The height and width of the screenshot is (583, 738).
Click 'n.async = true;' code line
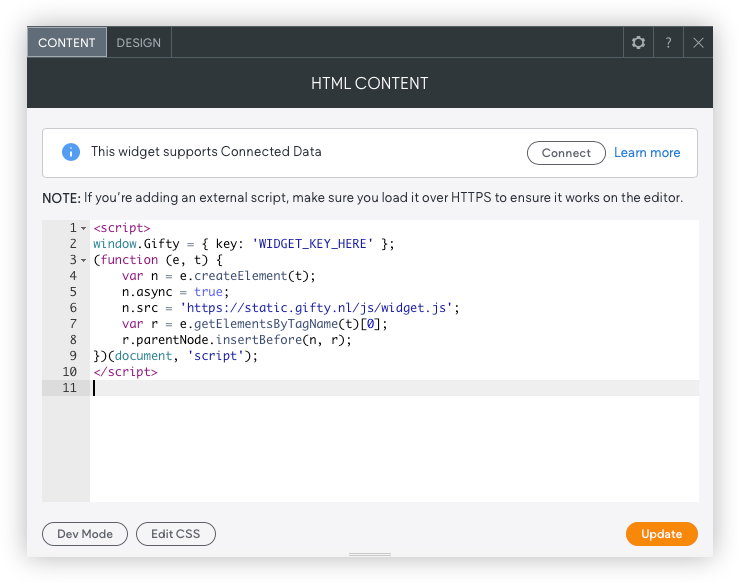(x=175, y=292)
